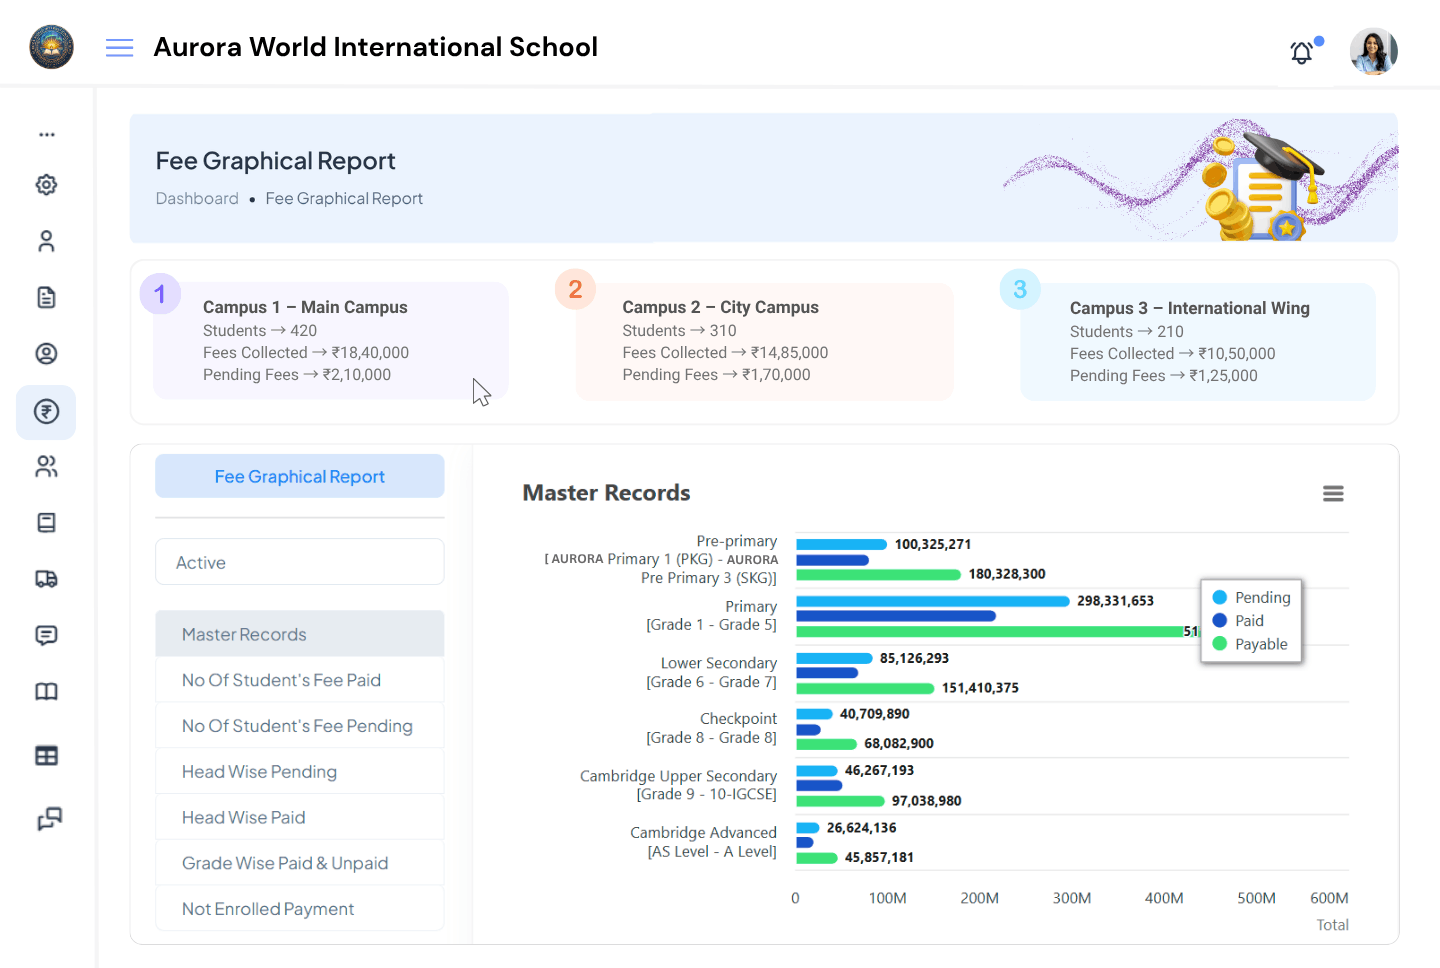Click the notification bell icon

coord(1301,52)
